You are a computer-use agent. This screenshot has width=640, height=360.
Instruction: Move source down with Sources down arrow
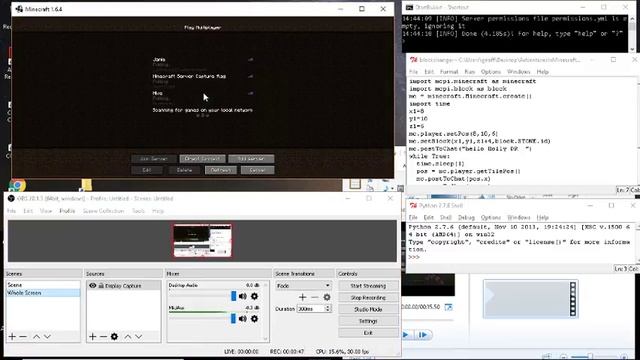pyautogui.click(x=139, y=336)
